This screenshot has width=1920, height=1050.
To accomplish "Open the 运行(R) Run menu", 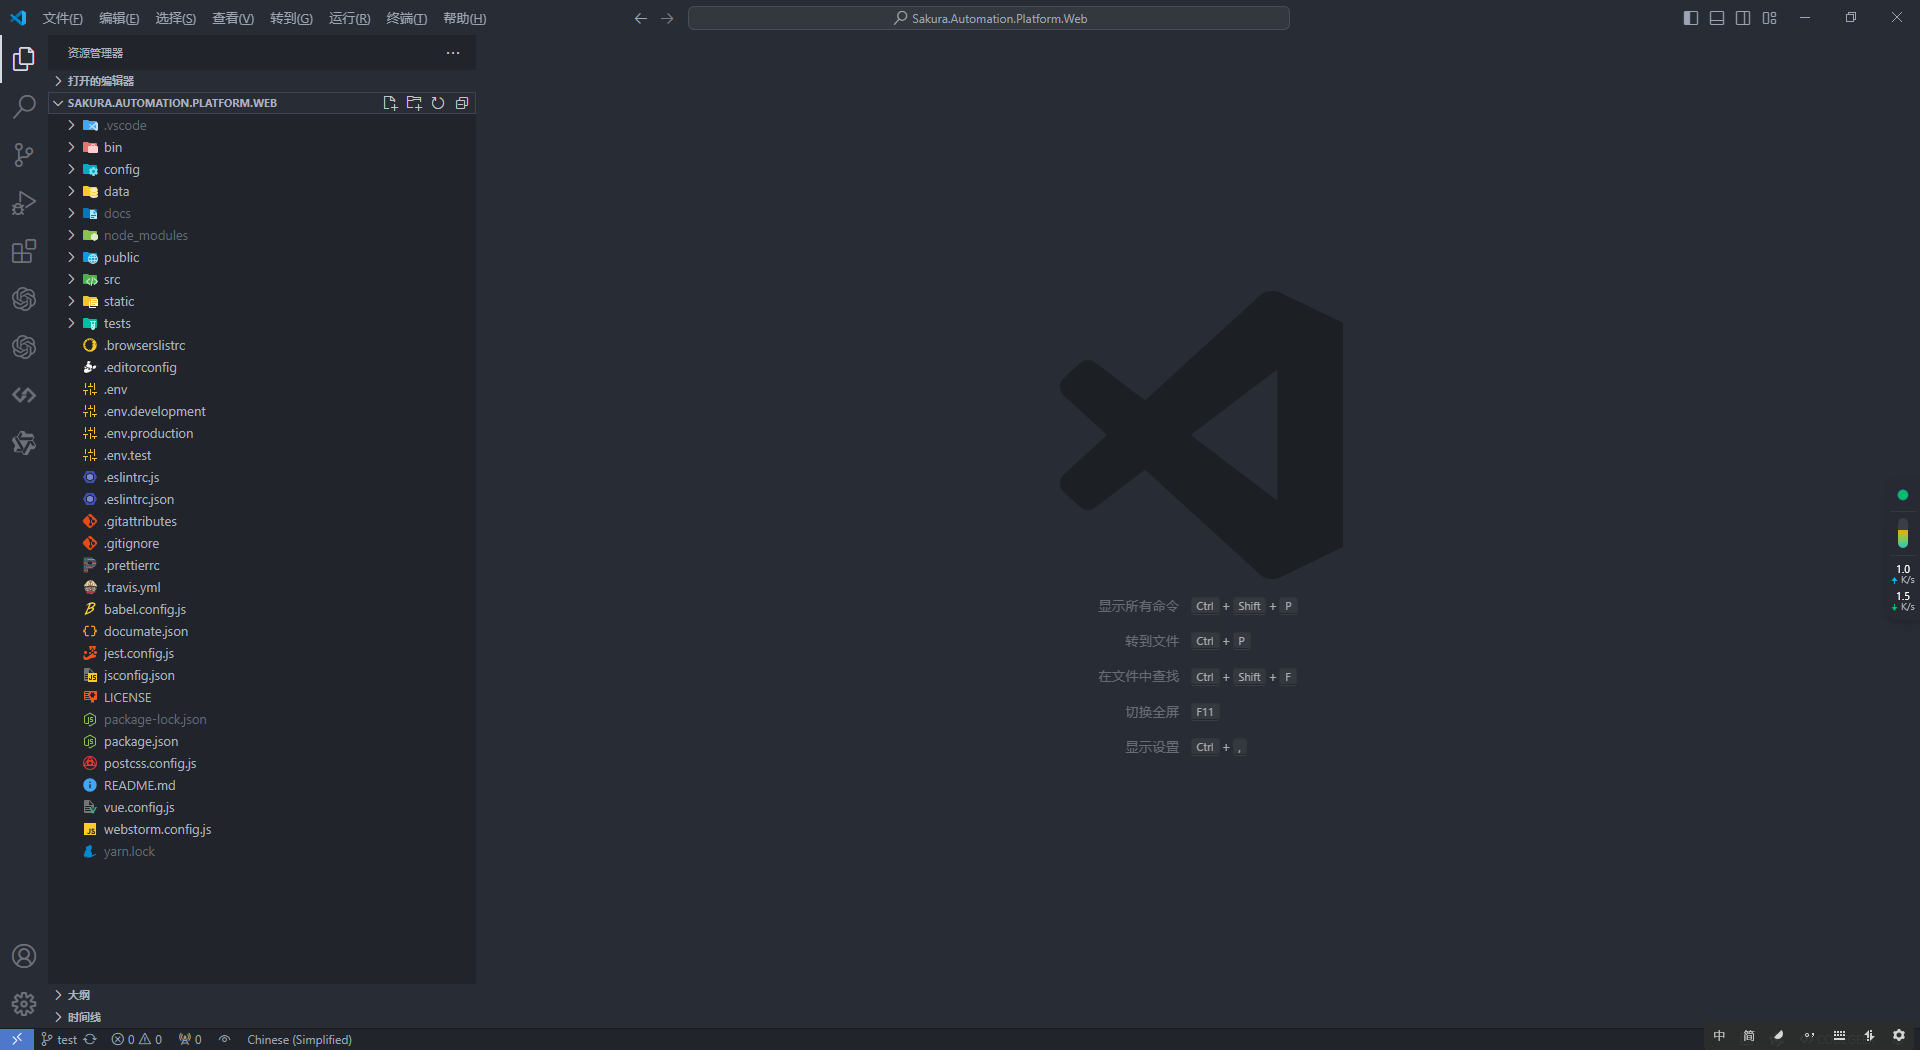I will pyautogui.click(x=350, y=18).
